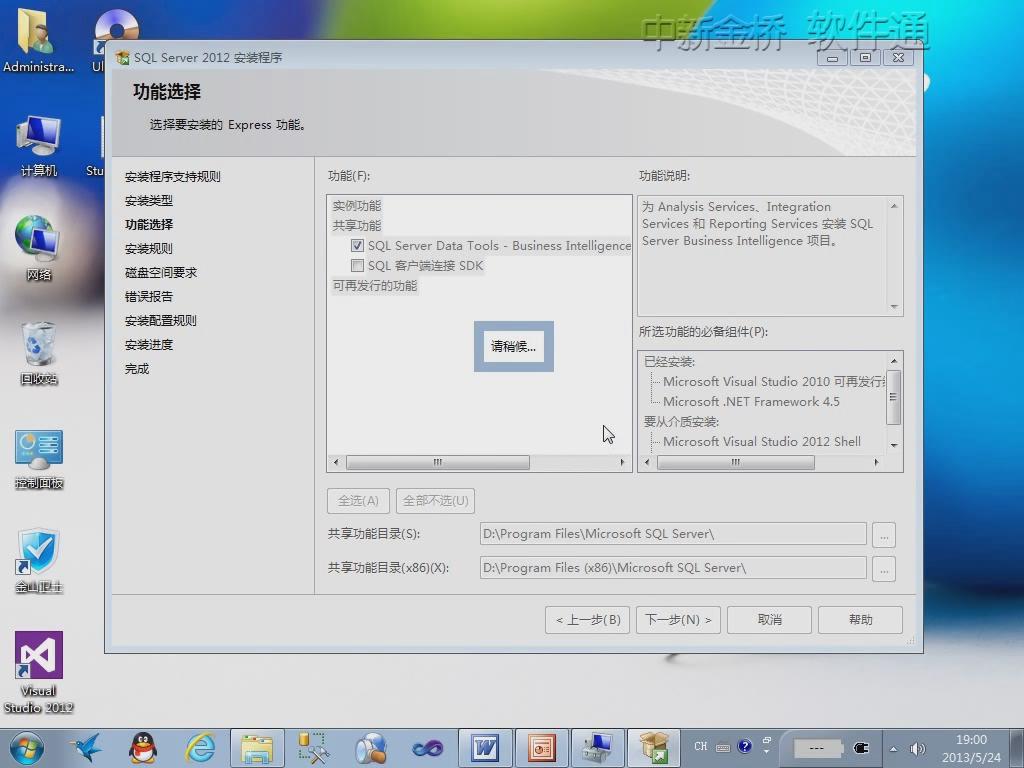This screenshot has height=768, width=1024.
Task: Open the Windows Start menu
Action: 26,748
